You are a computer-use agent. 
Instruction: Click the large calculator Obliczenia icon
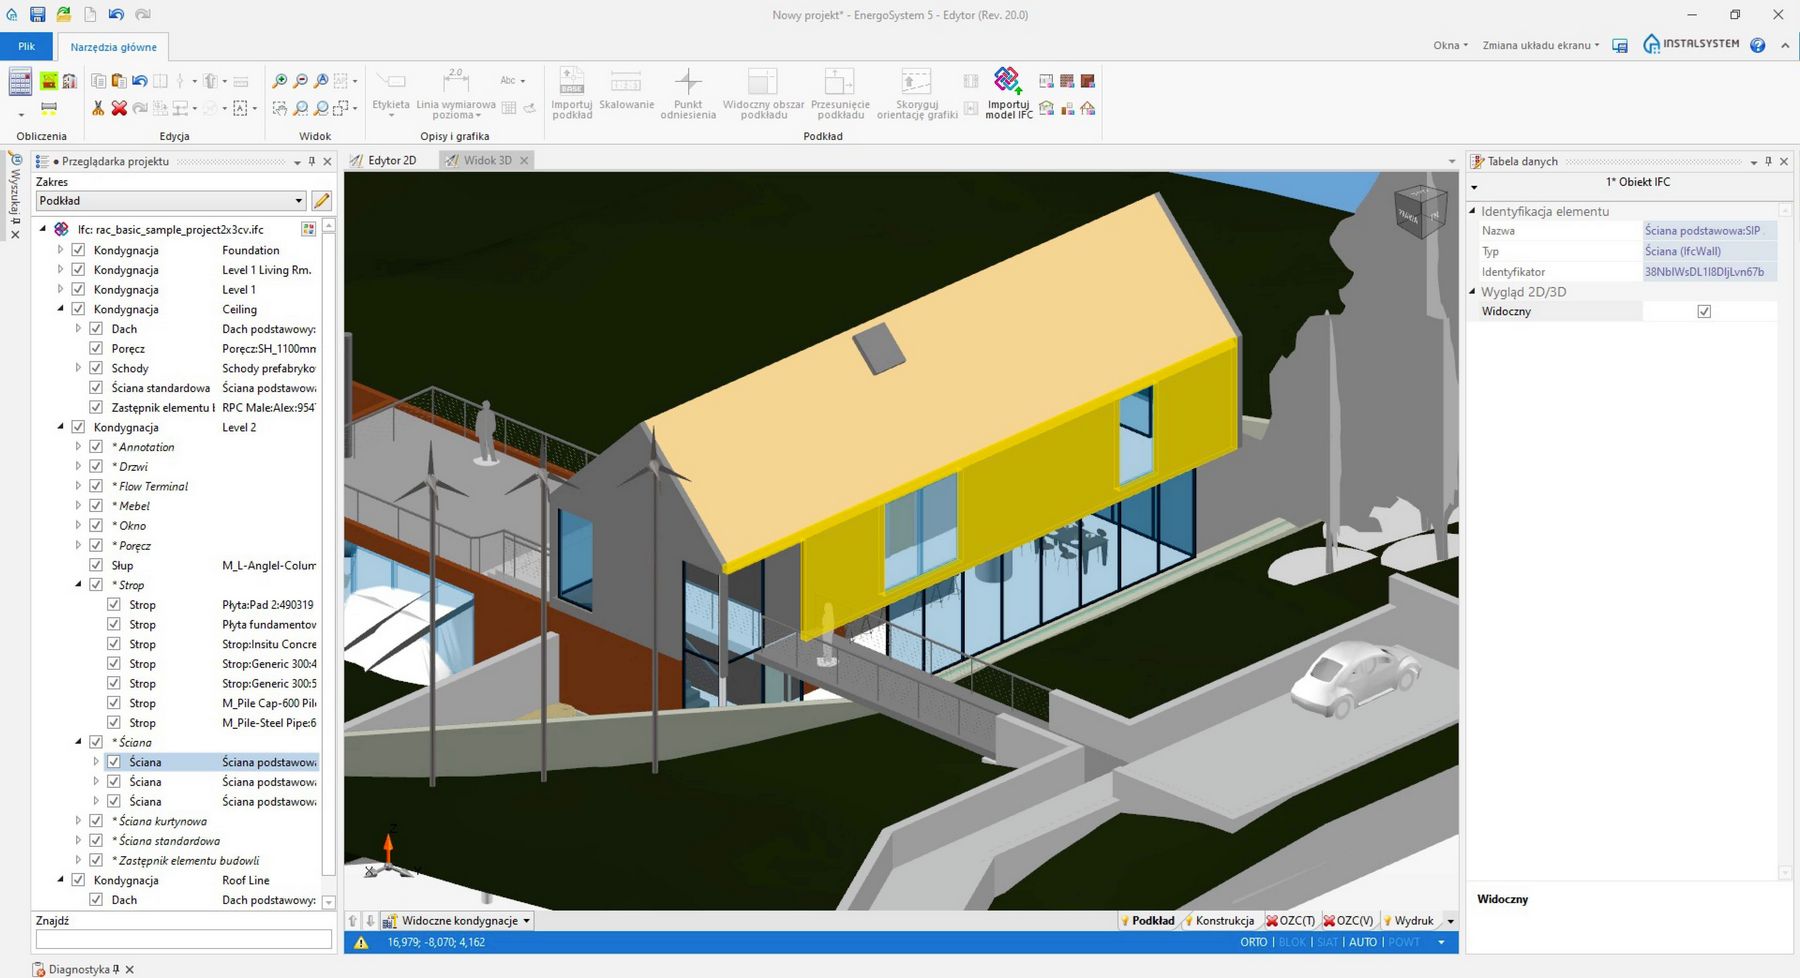(x=20, y=81)
